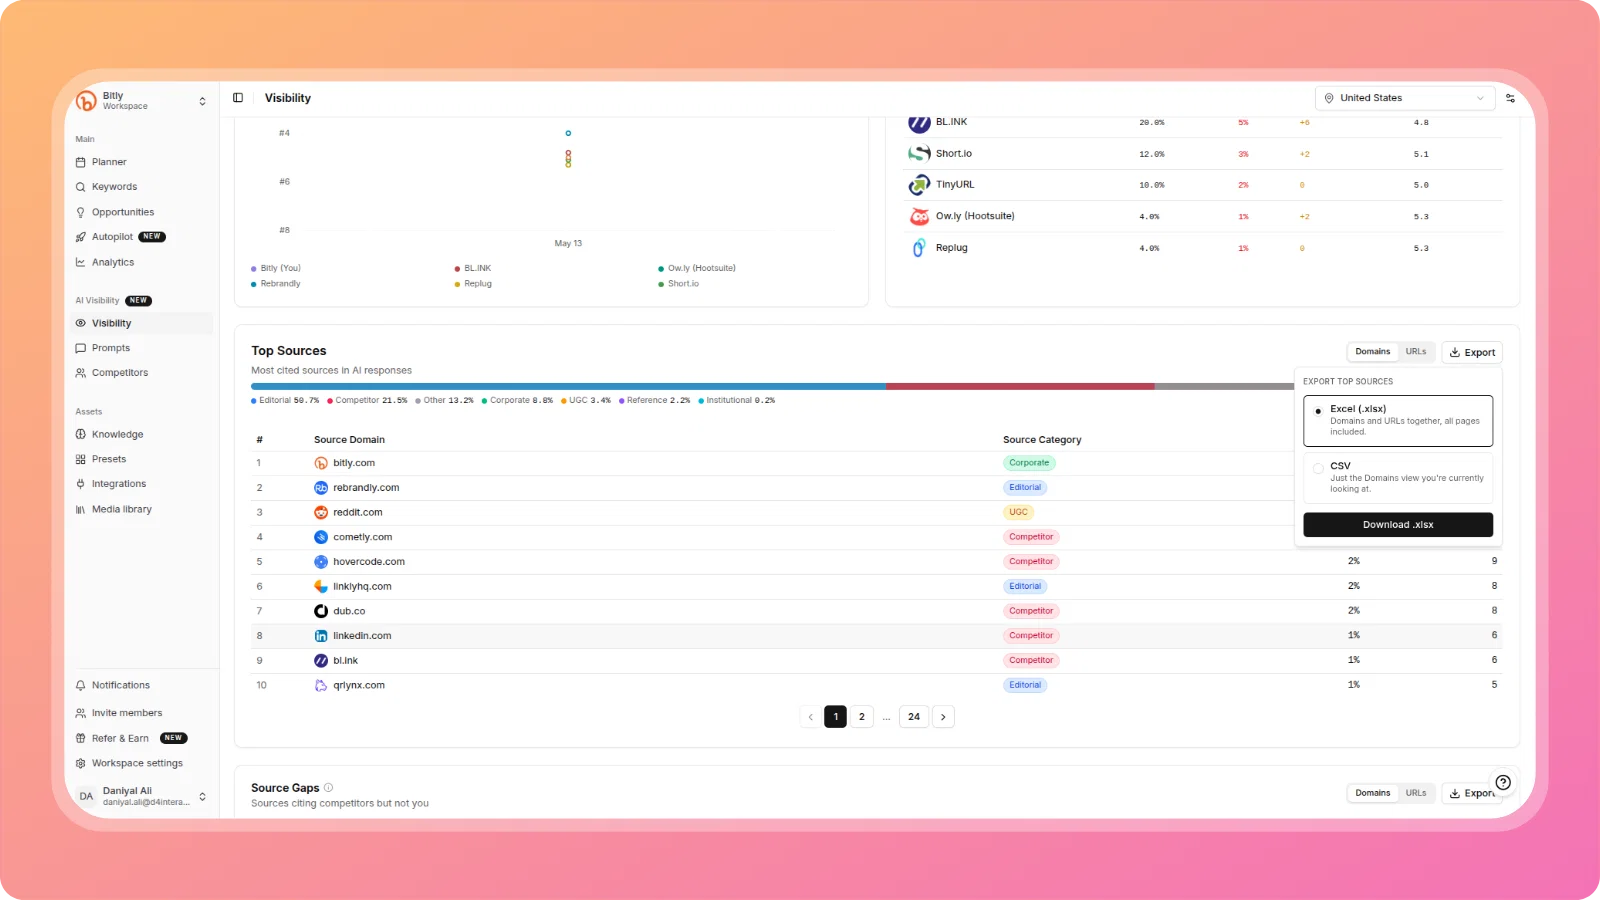
Task: Click the info icon beside Source Gaps
Action: (328, 787)
